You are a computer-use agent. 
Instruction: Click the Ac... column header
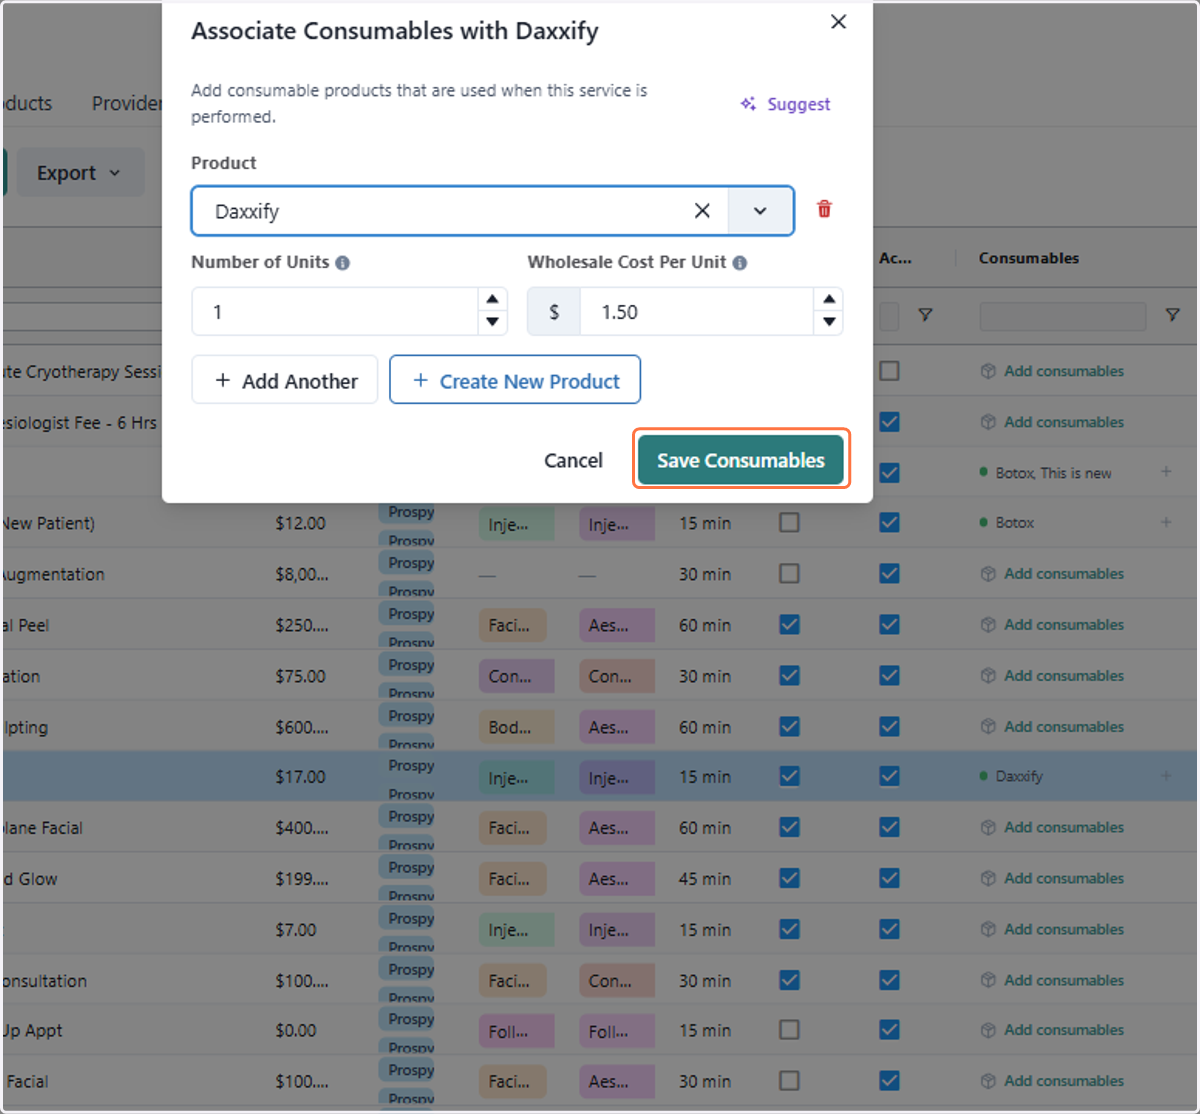point(895,258)
